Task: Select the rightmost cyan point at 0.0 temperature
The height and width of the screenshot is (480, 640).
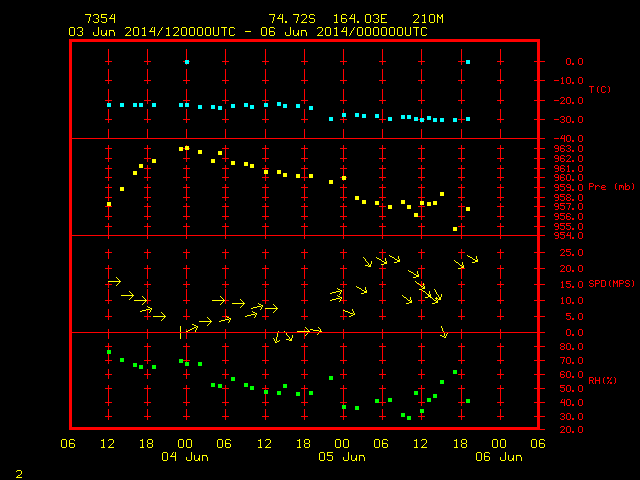Action: (468, 62)
